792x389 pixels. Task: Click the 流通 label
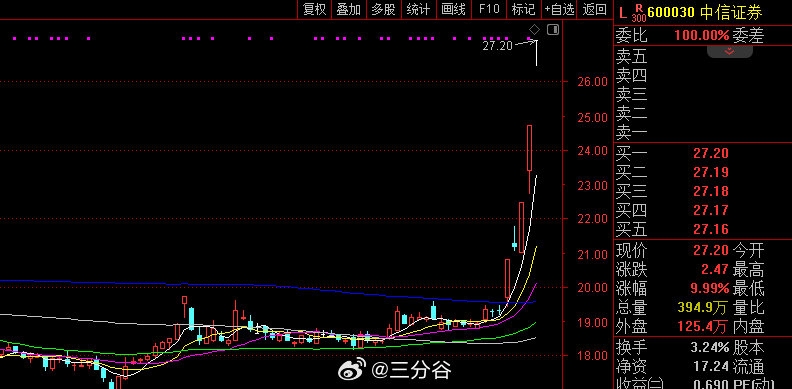(748, 366)
